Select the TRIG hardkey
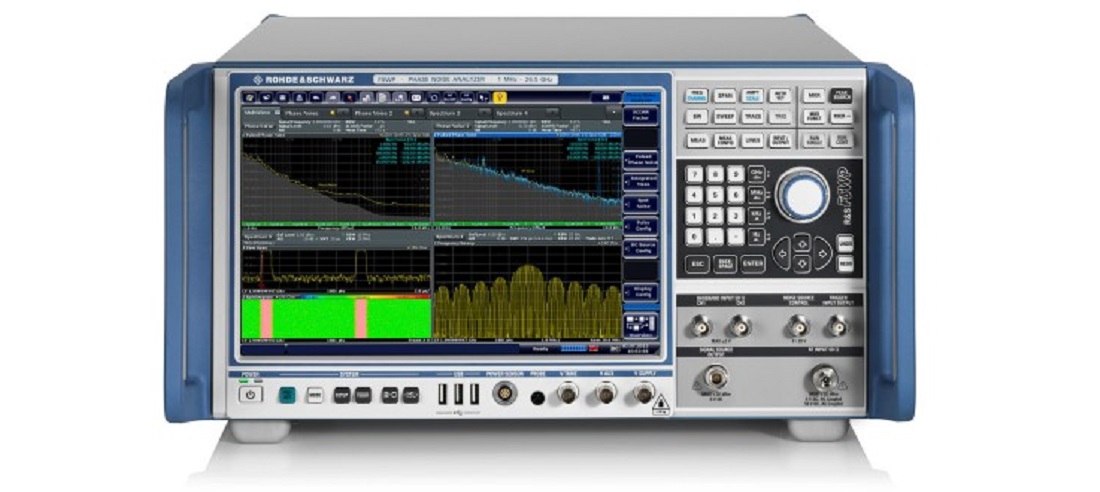1100x492 pixels. pyautogui.click(x=780, y=117)
